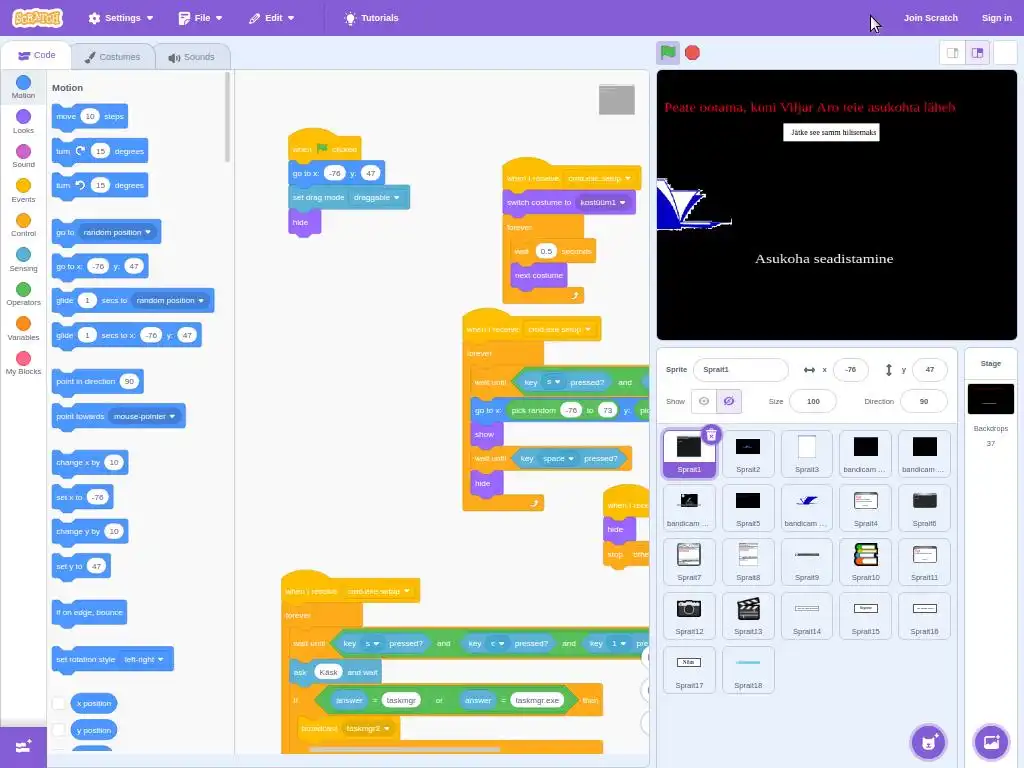Click 'Jätke see samm hilisemaks' stage button

point(831,133)
